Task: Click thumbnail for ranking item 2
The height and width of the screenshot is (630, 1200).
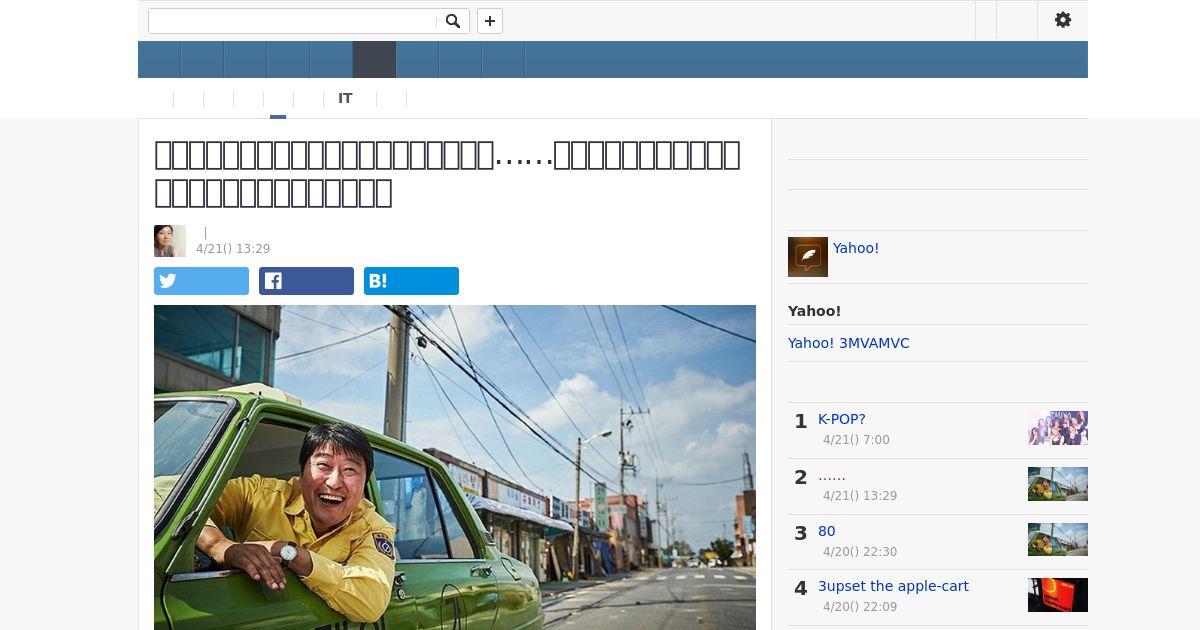Action: tap(1058, 484)
